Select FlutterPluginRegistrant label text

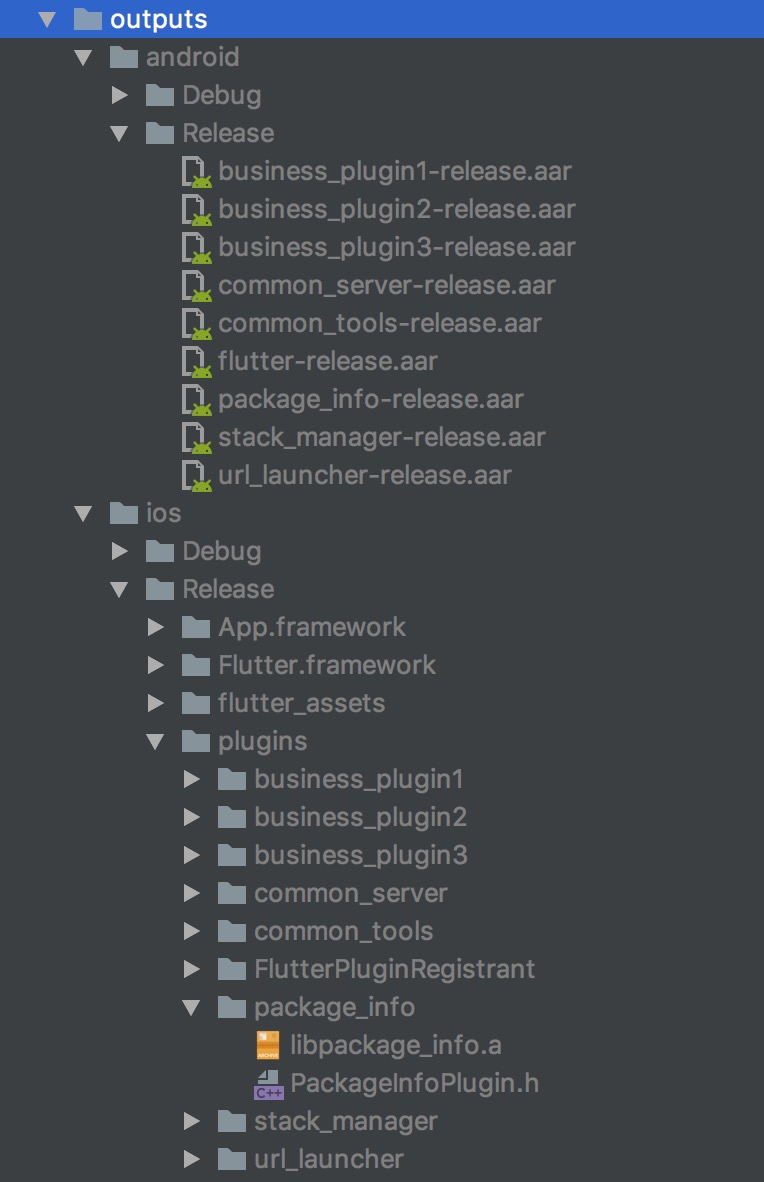point(394,969)
